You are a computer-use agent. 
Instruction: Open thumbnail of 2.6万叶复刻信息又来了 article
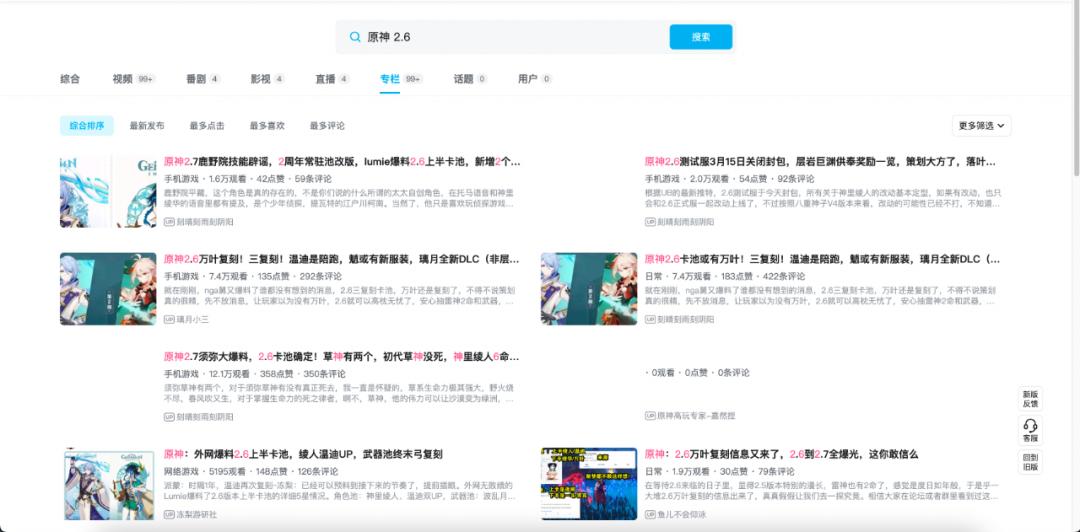coord(588,483)
